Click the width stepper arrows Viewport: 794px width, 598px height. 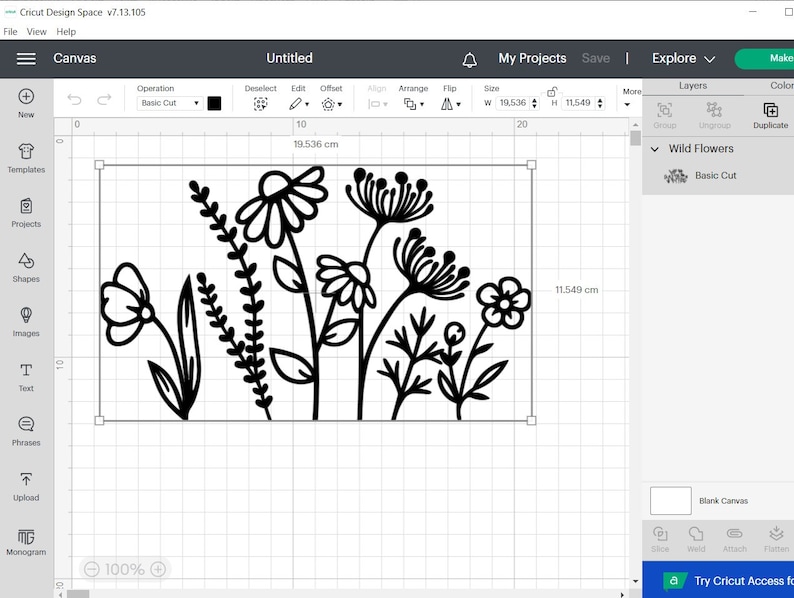[x=534, y=103]
